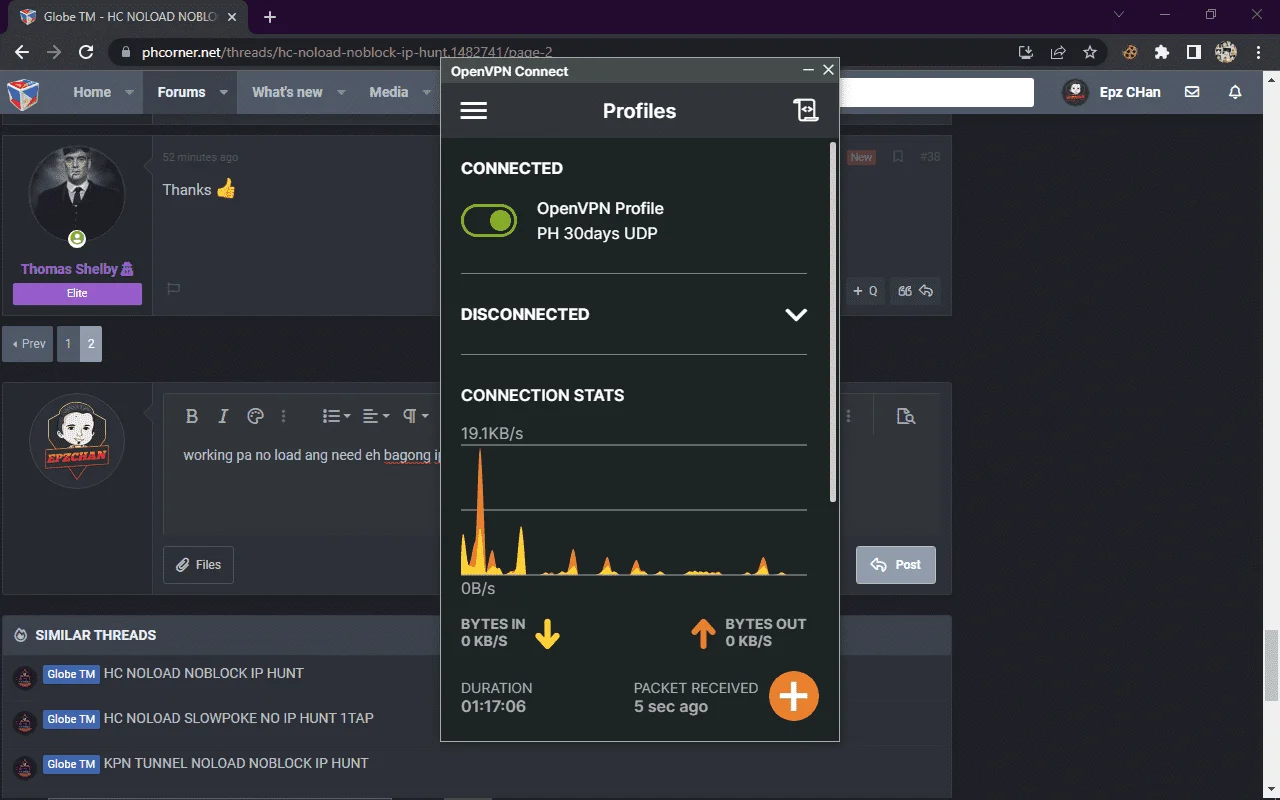Open the Media nav item
Image resolution: width=1280 pixels, height=800 pixels.
(388, 92)
